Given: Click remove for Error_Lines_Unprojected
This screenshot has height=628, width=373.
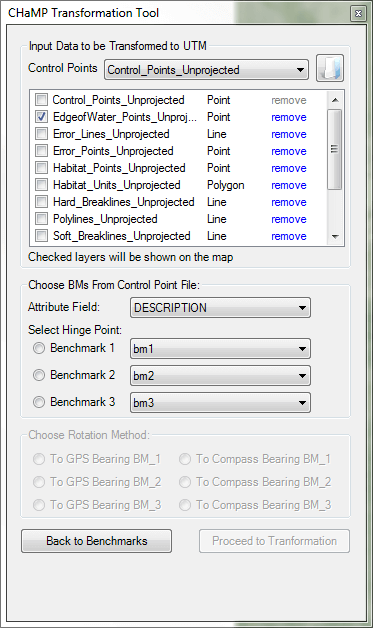Looking at the screenshot, I should pyautogui.click(x=288, y=134).
